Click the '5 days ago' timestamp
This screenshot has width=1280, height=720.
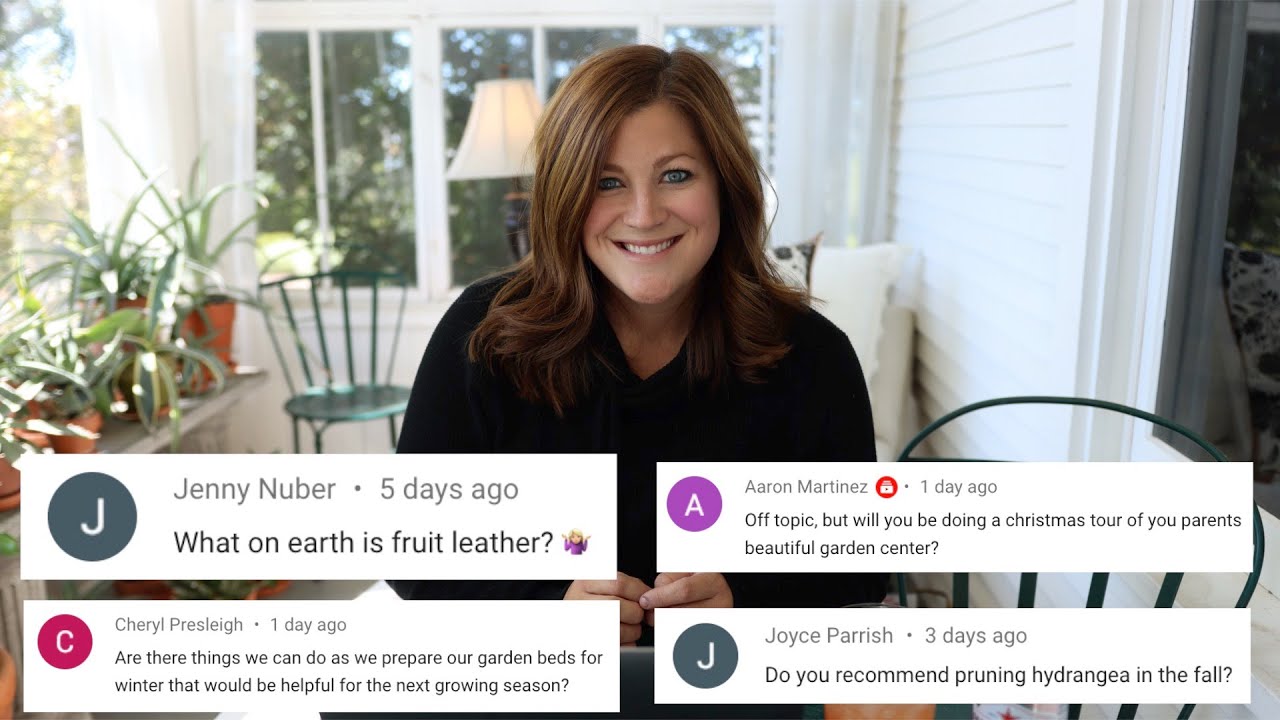point(449,489)
